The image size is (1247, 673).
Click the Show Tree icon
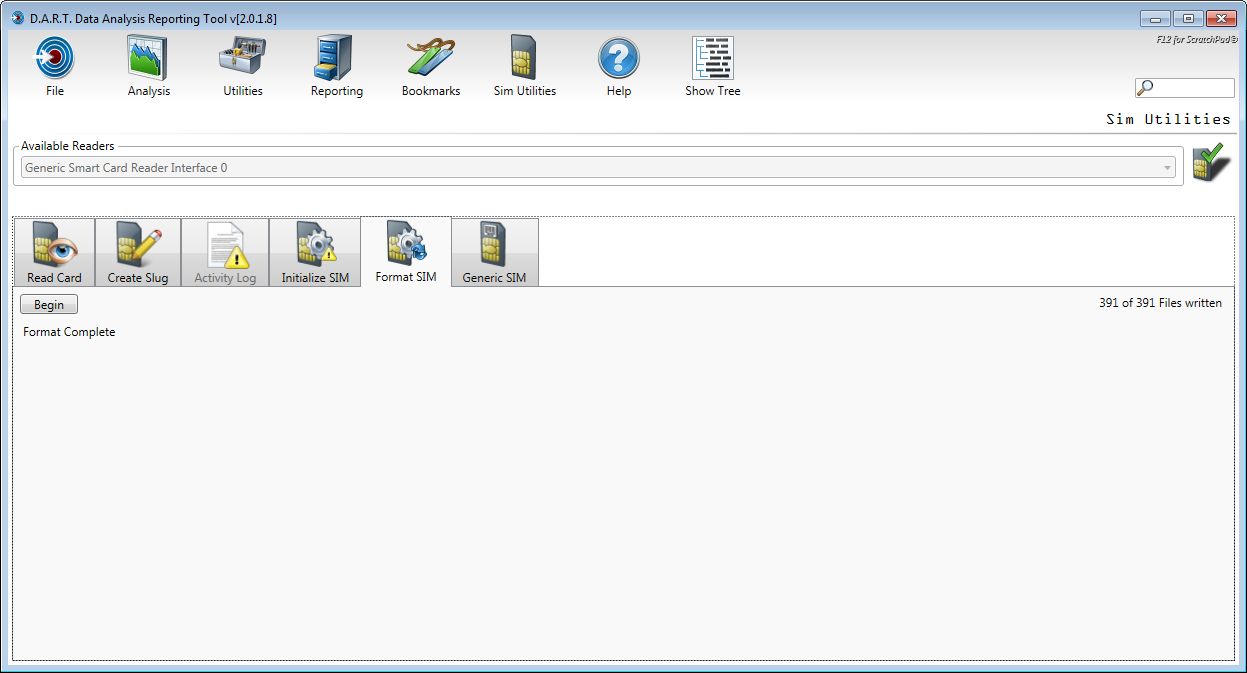(713, 58)
